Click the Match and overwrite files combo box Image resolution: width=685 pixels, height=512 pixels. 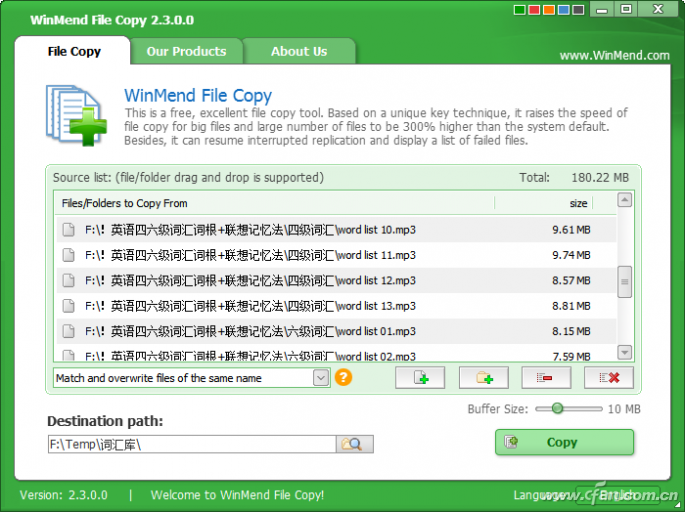(191, 378)
